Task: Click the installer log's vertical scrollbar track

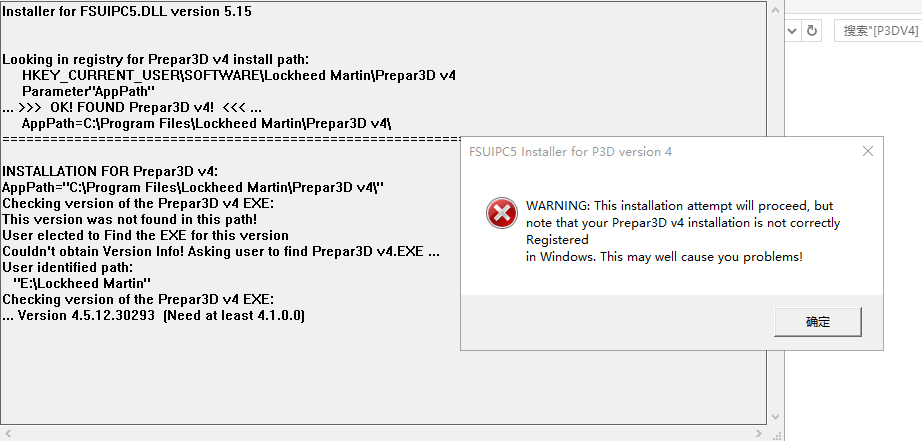Action: point(776,213)
